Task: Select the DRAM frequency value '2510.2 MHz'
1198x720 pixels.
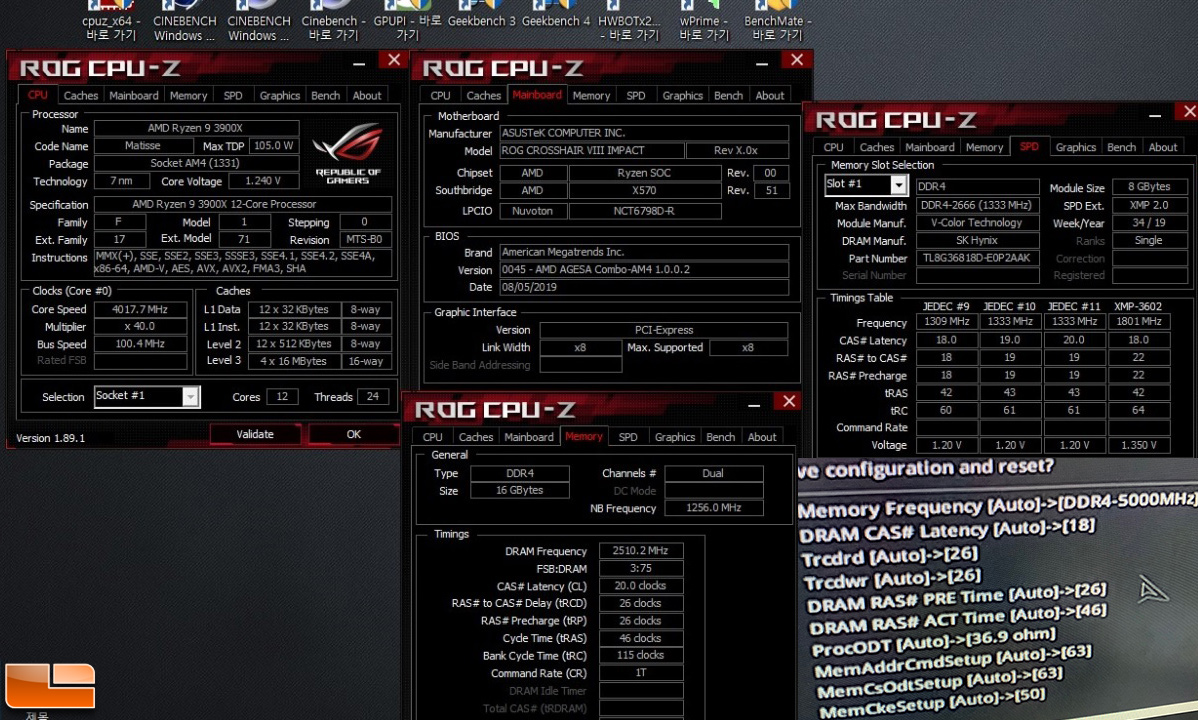Action: click(x=641, y=550)
